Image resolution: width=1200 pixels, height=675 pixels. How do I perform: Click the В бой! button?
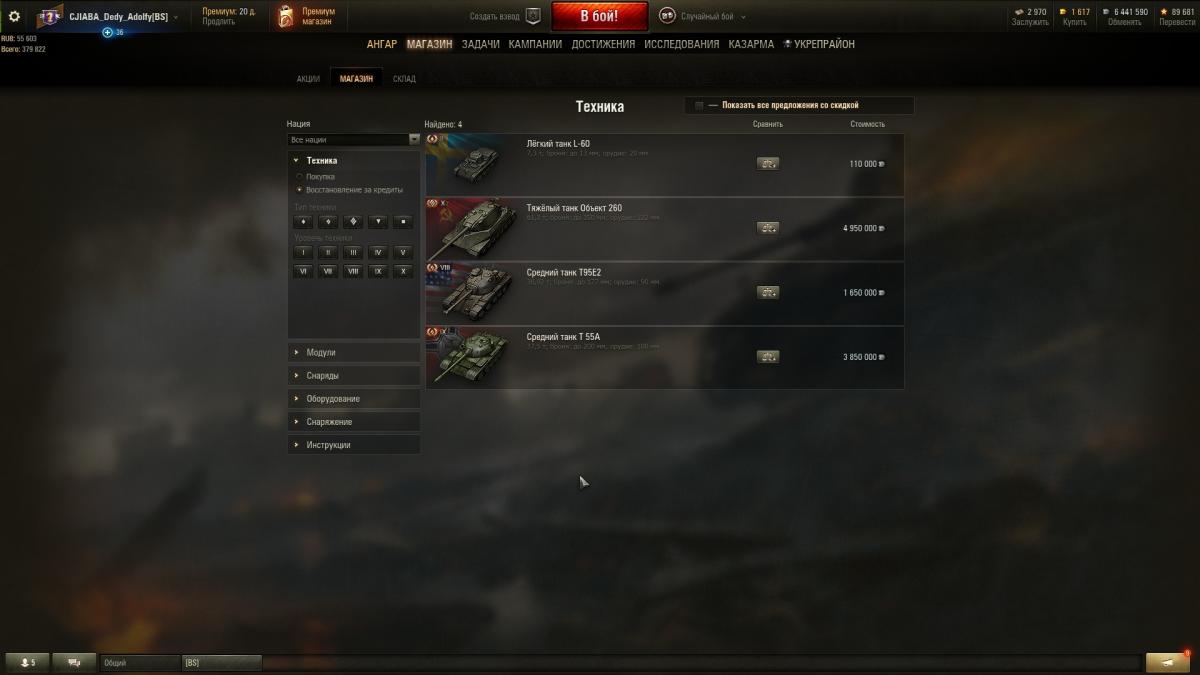coord(600,17)
